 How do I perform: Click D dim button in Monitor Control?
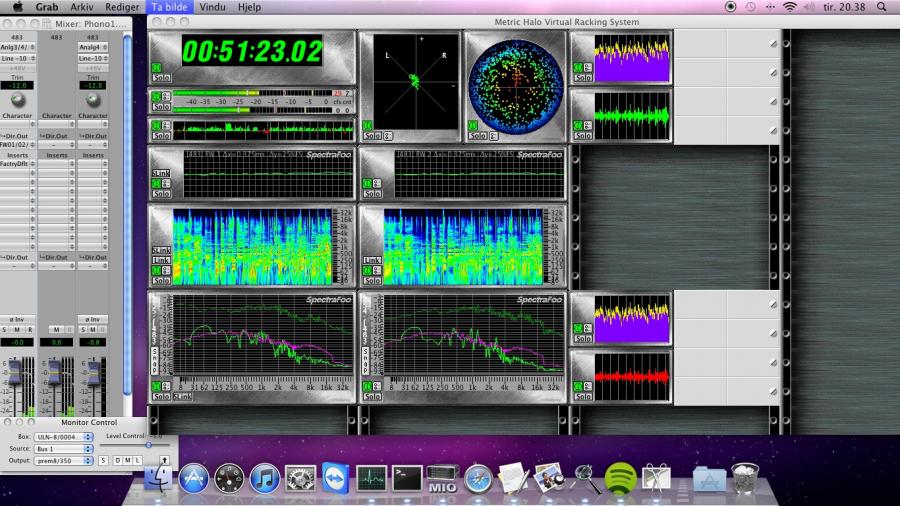(x=118, y=461)
